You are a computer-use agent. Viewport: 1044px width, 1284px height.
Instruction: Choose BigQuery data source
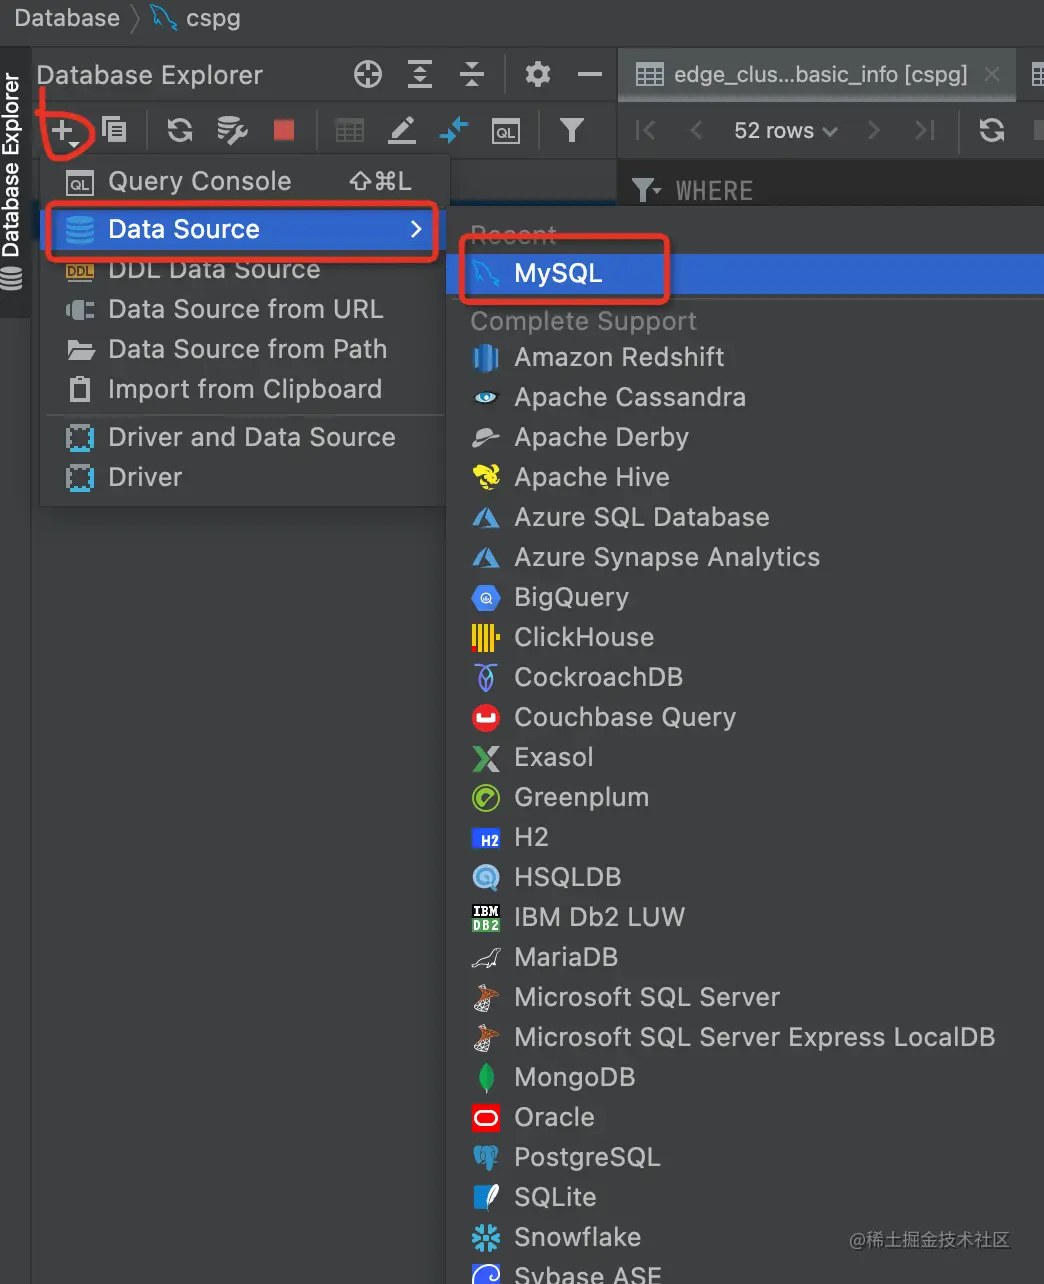(x=745, y=597)
